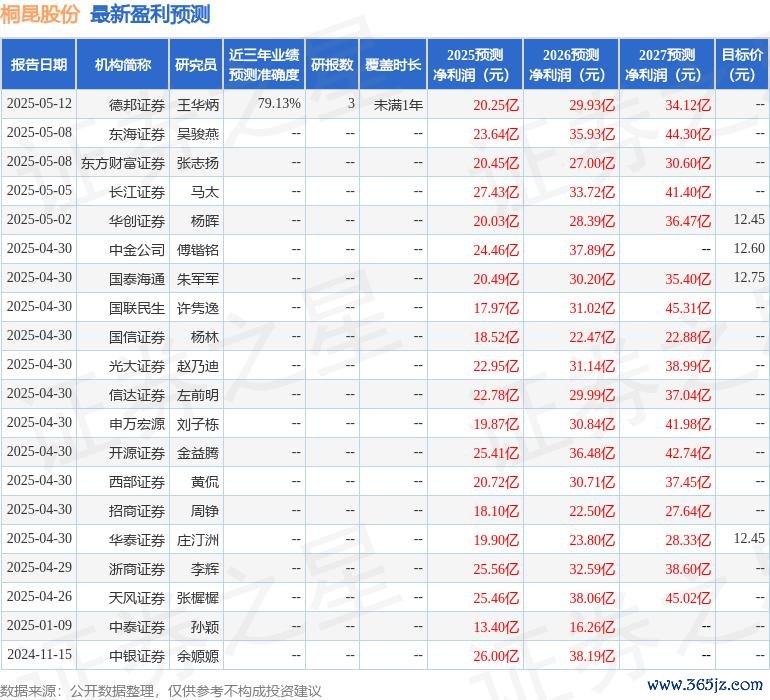770x700 pixels.
Task: Click analyst name 张樨樨
Action: [197, 597]
